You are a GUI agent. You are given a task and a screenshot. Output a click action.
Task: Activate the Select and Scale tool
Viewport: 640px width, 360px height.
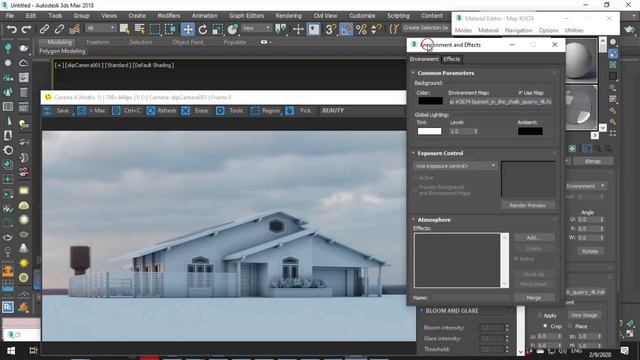coord(217,29)
